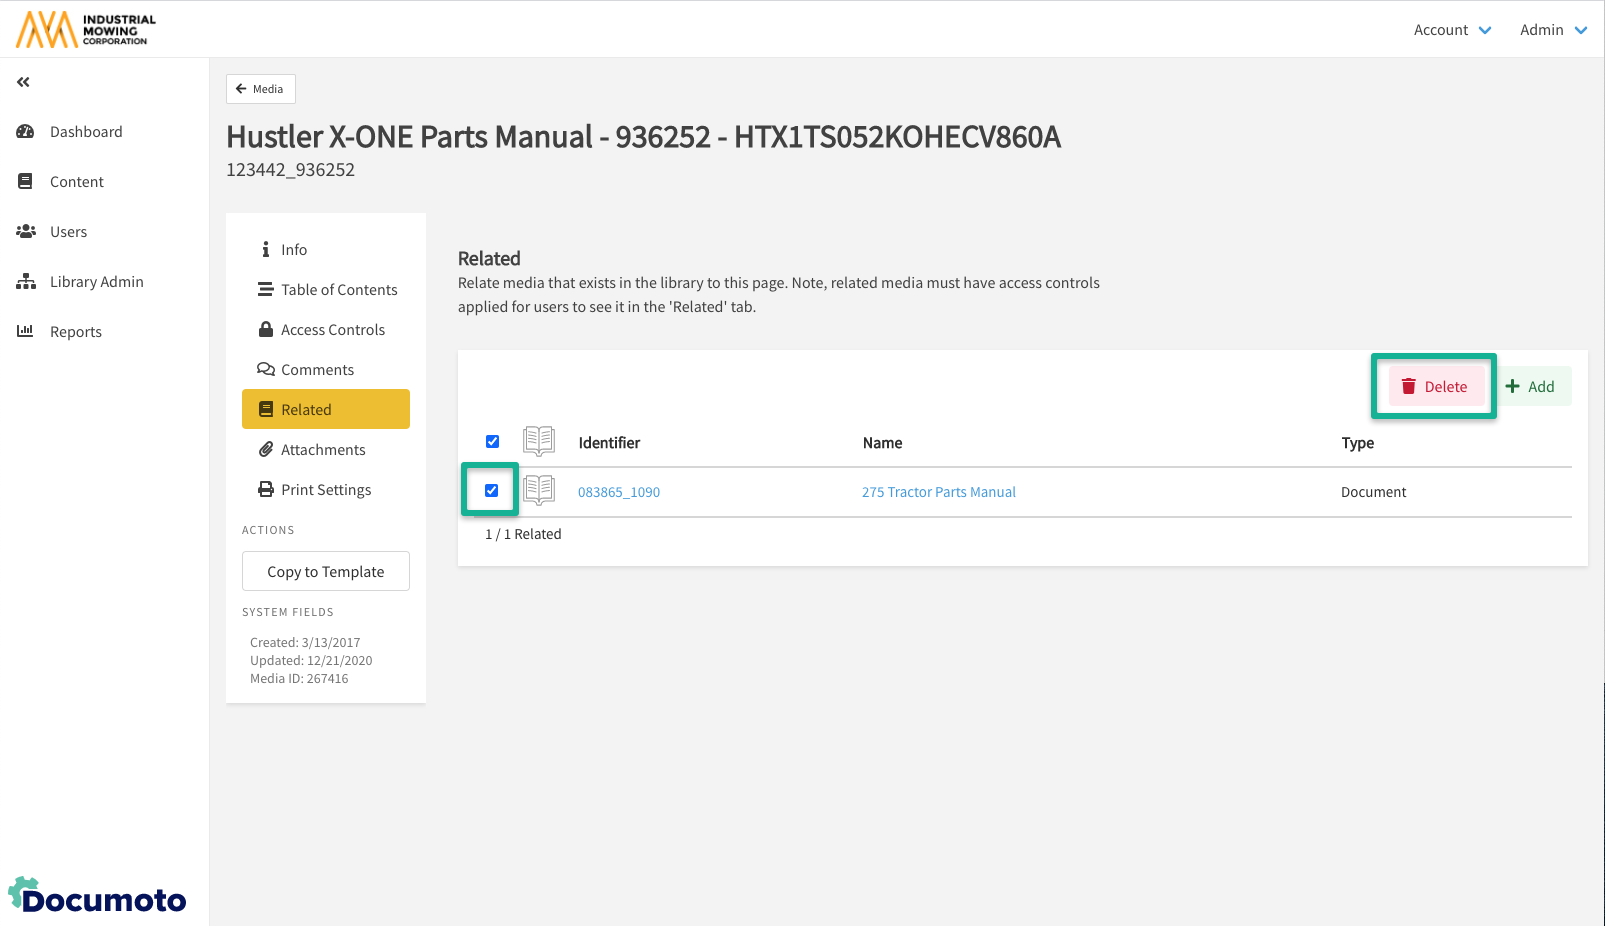Image resolution: width=1605 pixels, height=926 pixels.
Task: Expand the Account dropdown
Action: click(1452, 30)
